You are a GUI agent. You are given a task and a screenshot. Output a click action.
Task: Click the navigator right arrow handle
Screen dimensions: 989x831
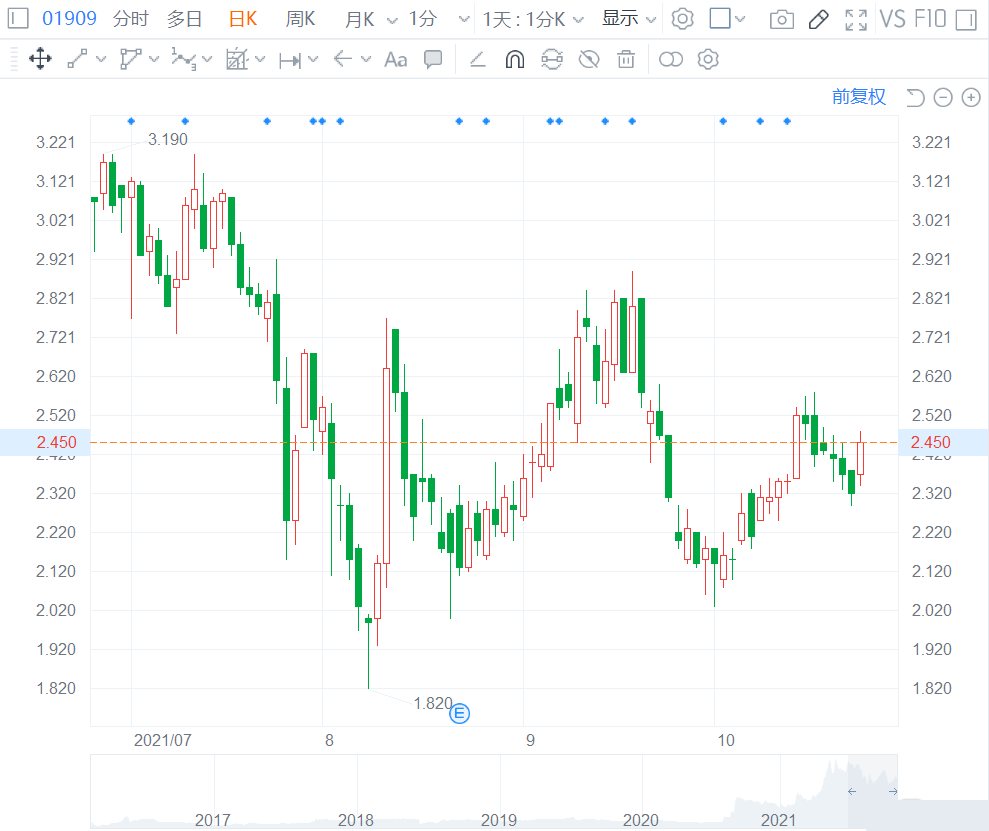pos(892,792)
